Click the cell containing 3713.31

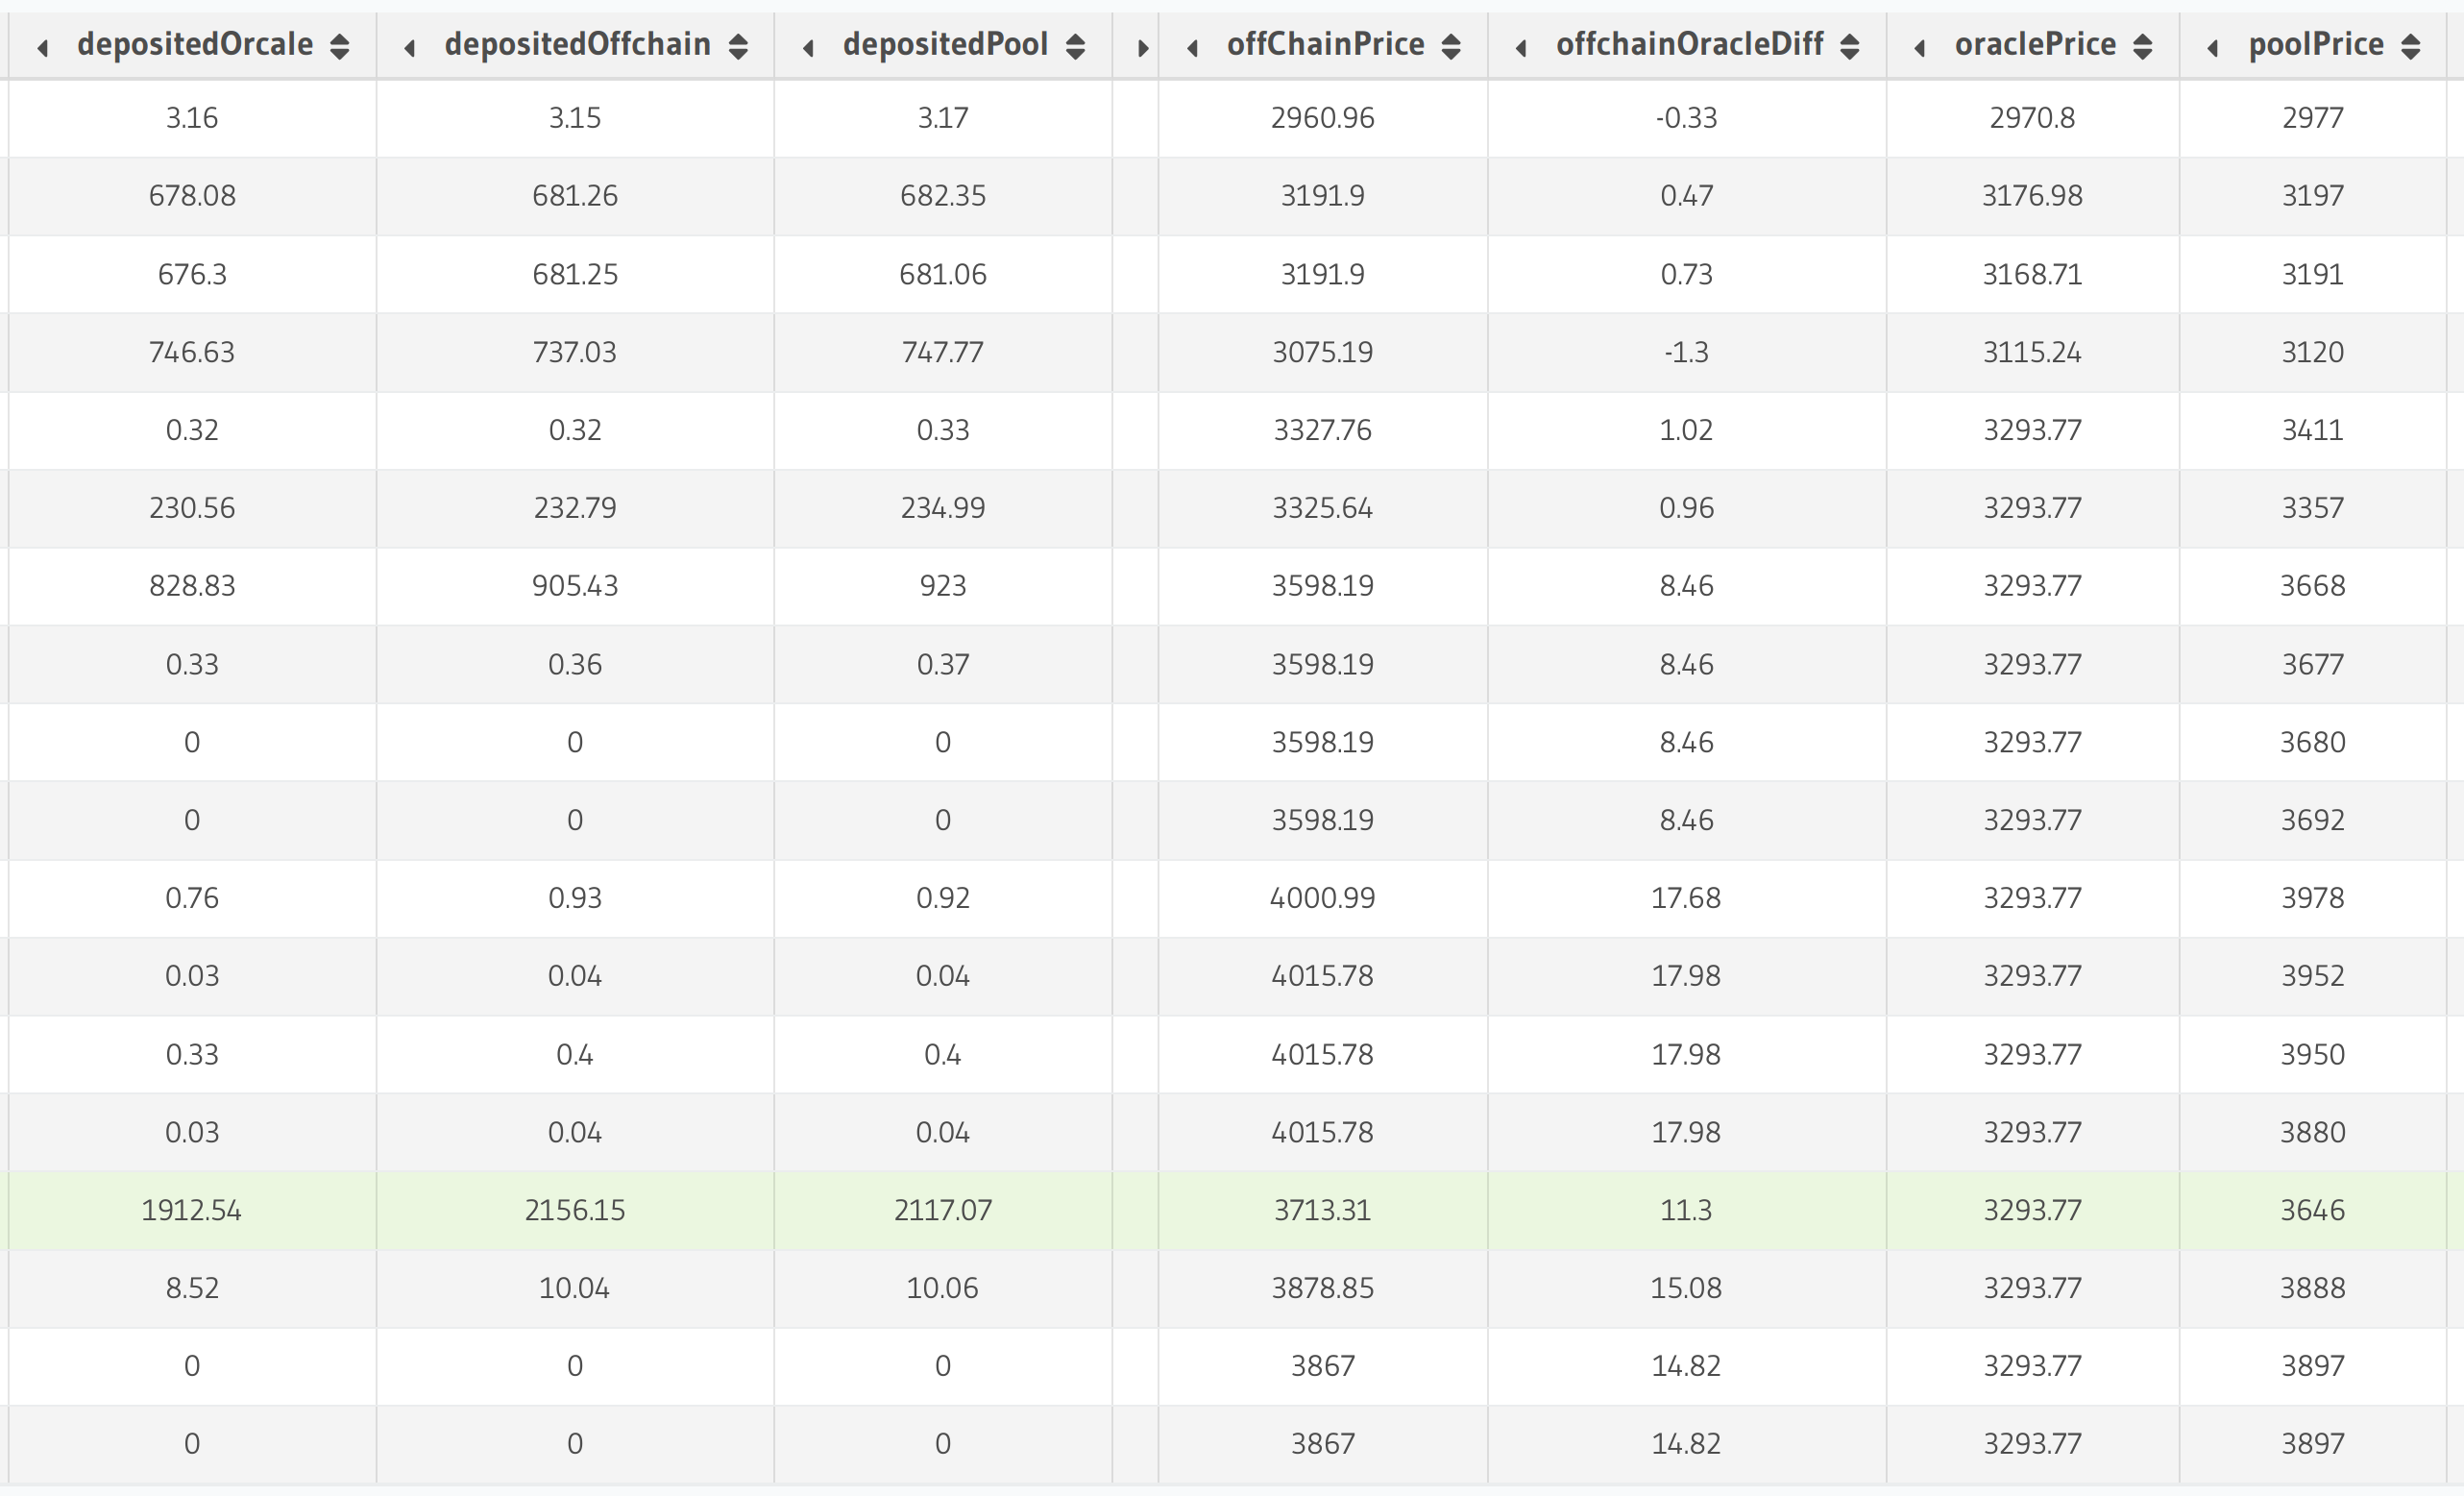coord(1324,1210)
